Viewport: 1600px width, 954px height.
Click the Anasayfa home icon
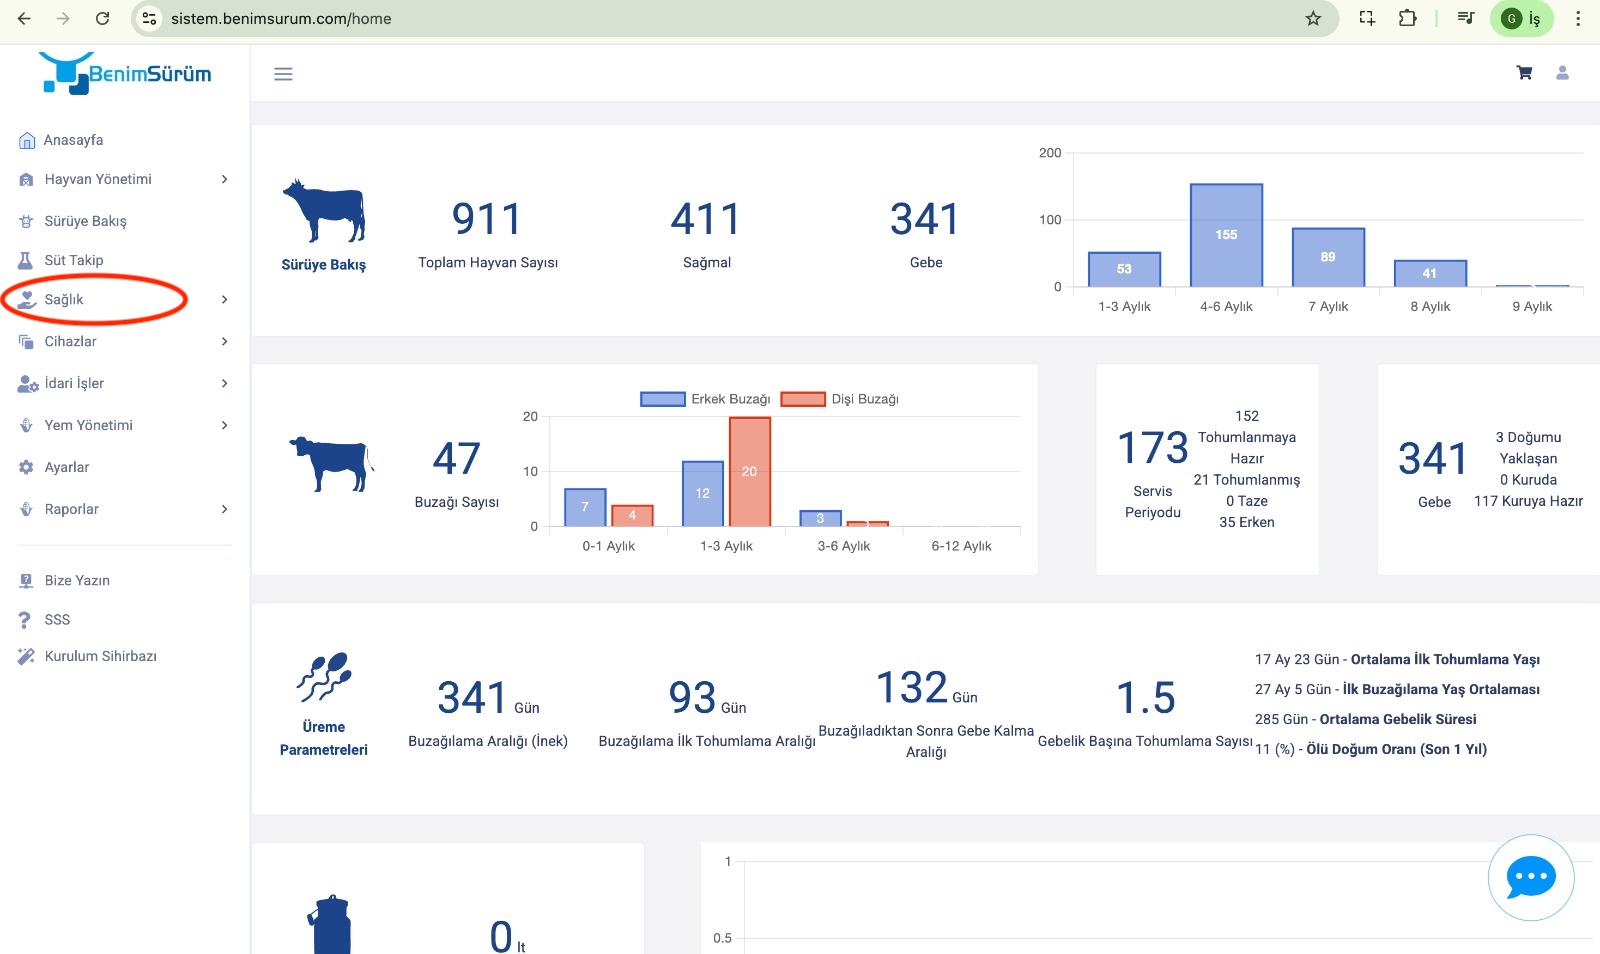pyautogui.click(x=27, y=141)
